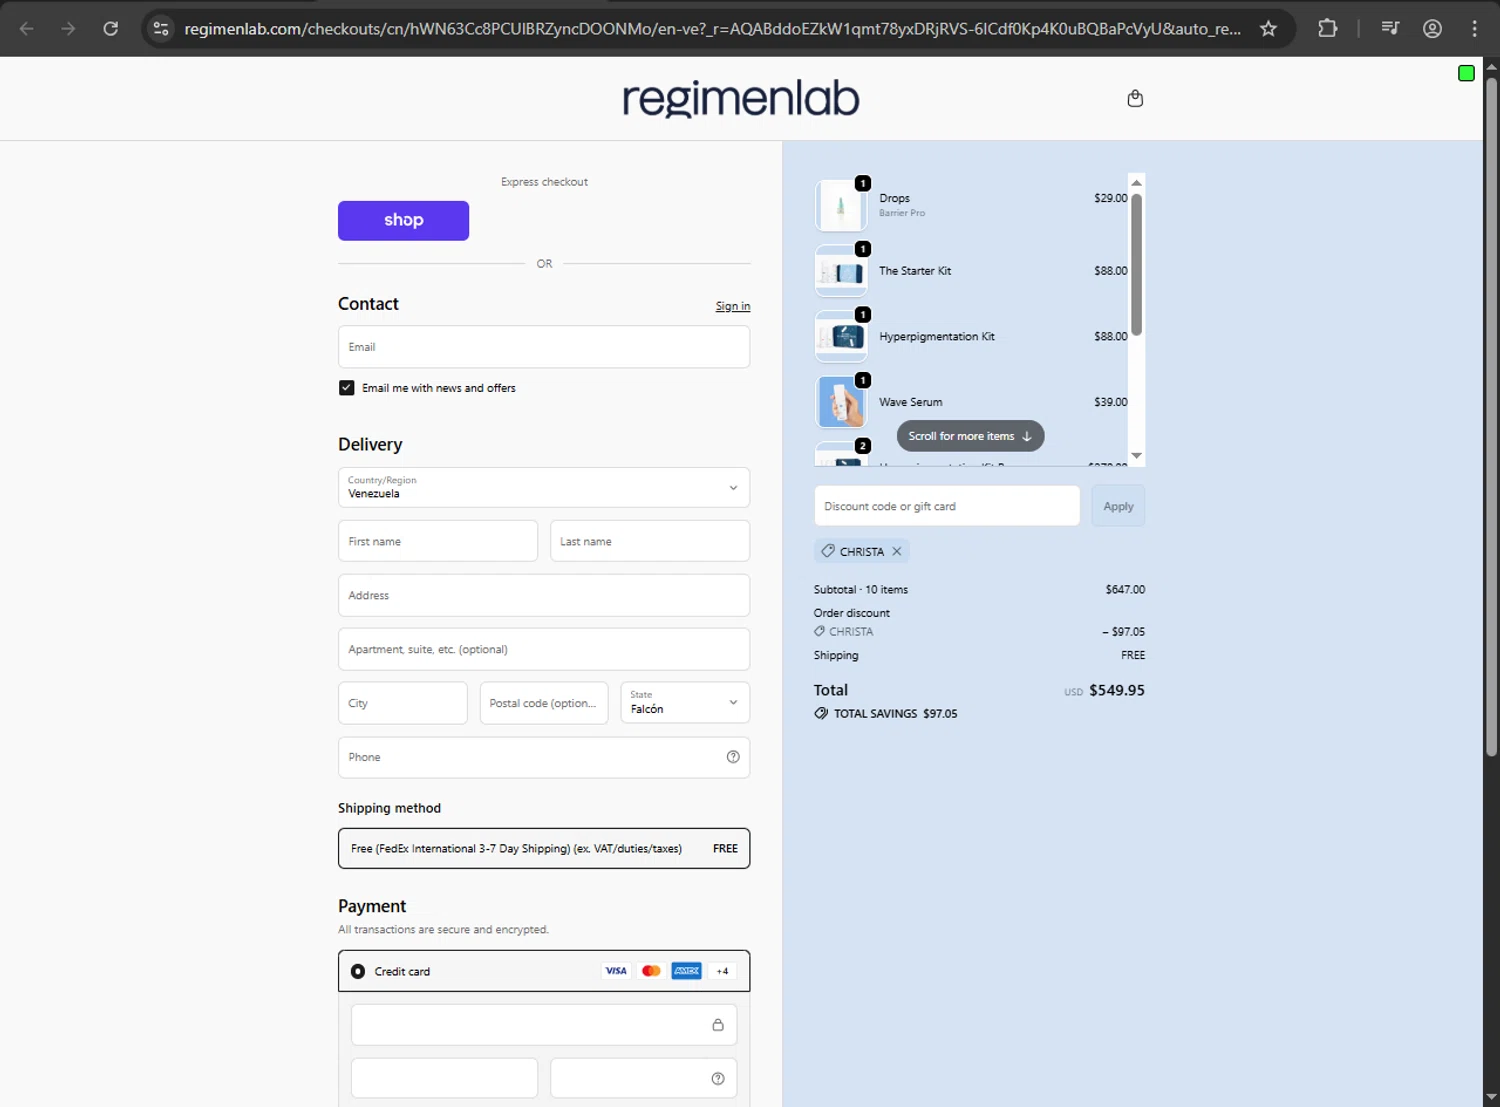
Task: Pay with Shop express checkout button
Action: [x=403, y=221]
